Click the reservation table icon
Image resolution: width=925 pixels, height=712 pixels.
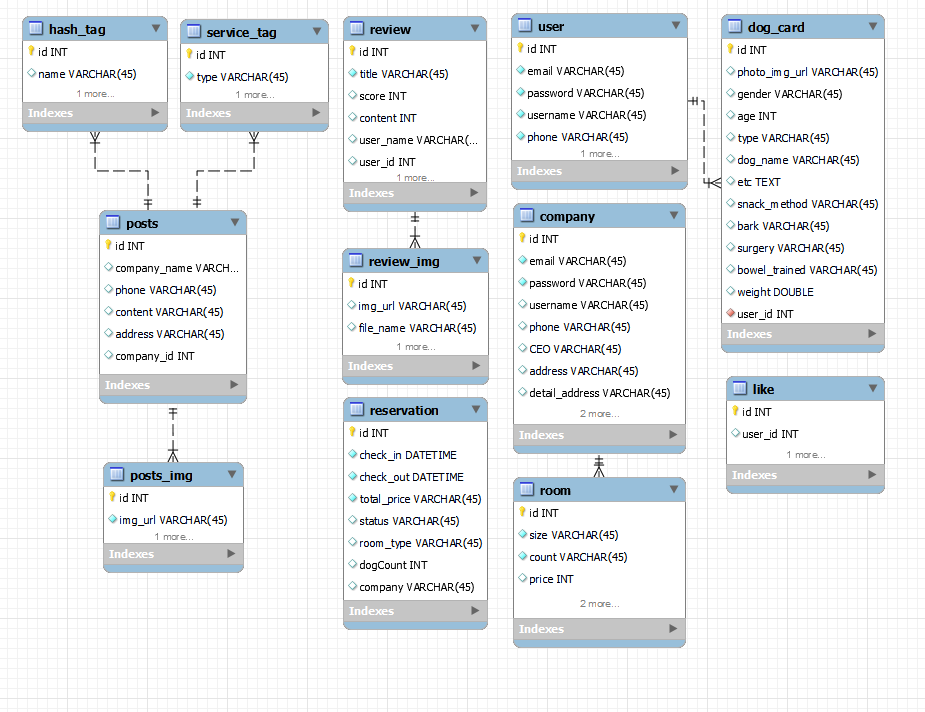point(357,409)
